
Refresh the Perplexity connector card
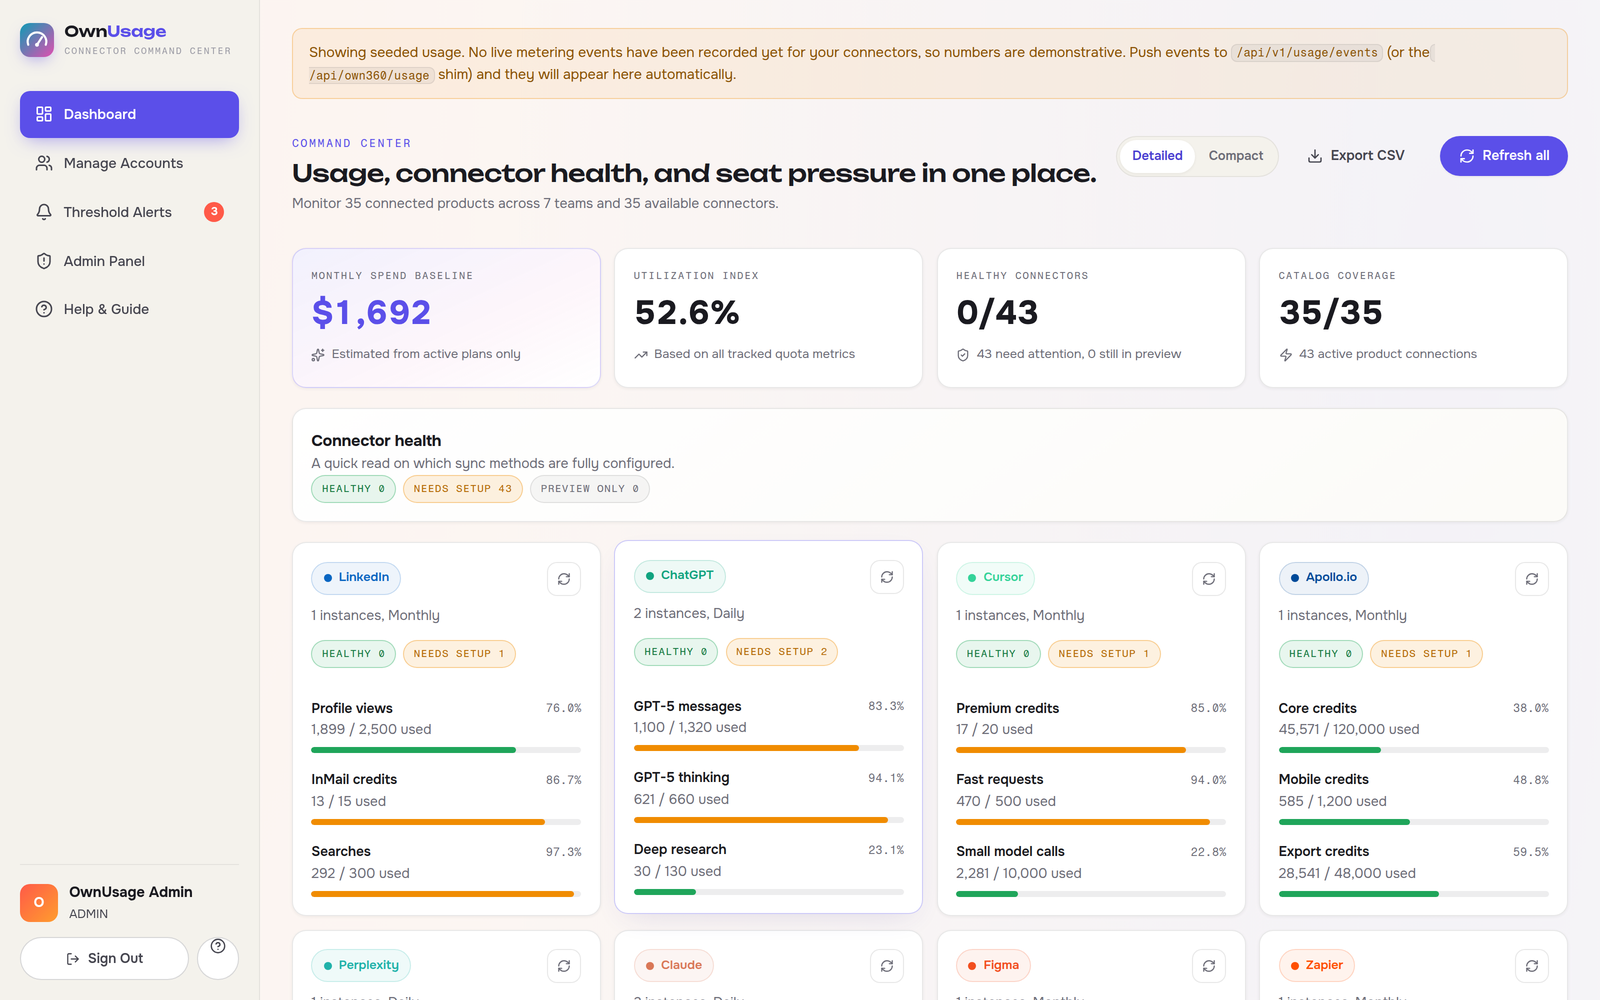pyautogui.click(x=564, y=966)
